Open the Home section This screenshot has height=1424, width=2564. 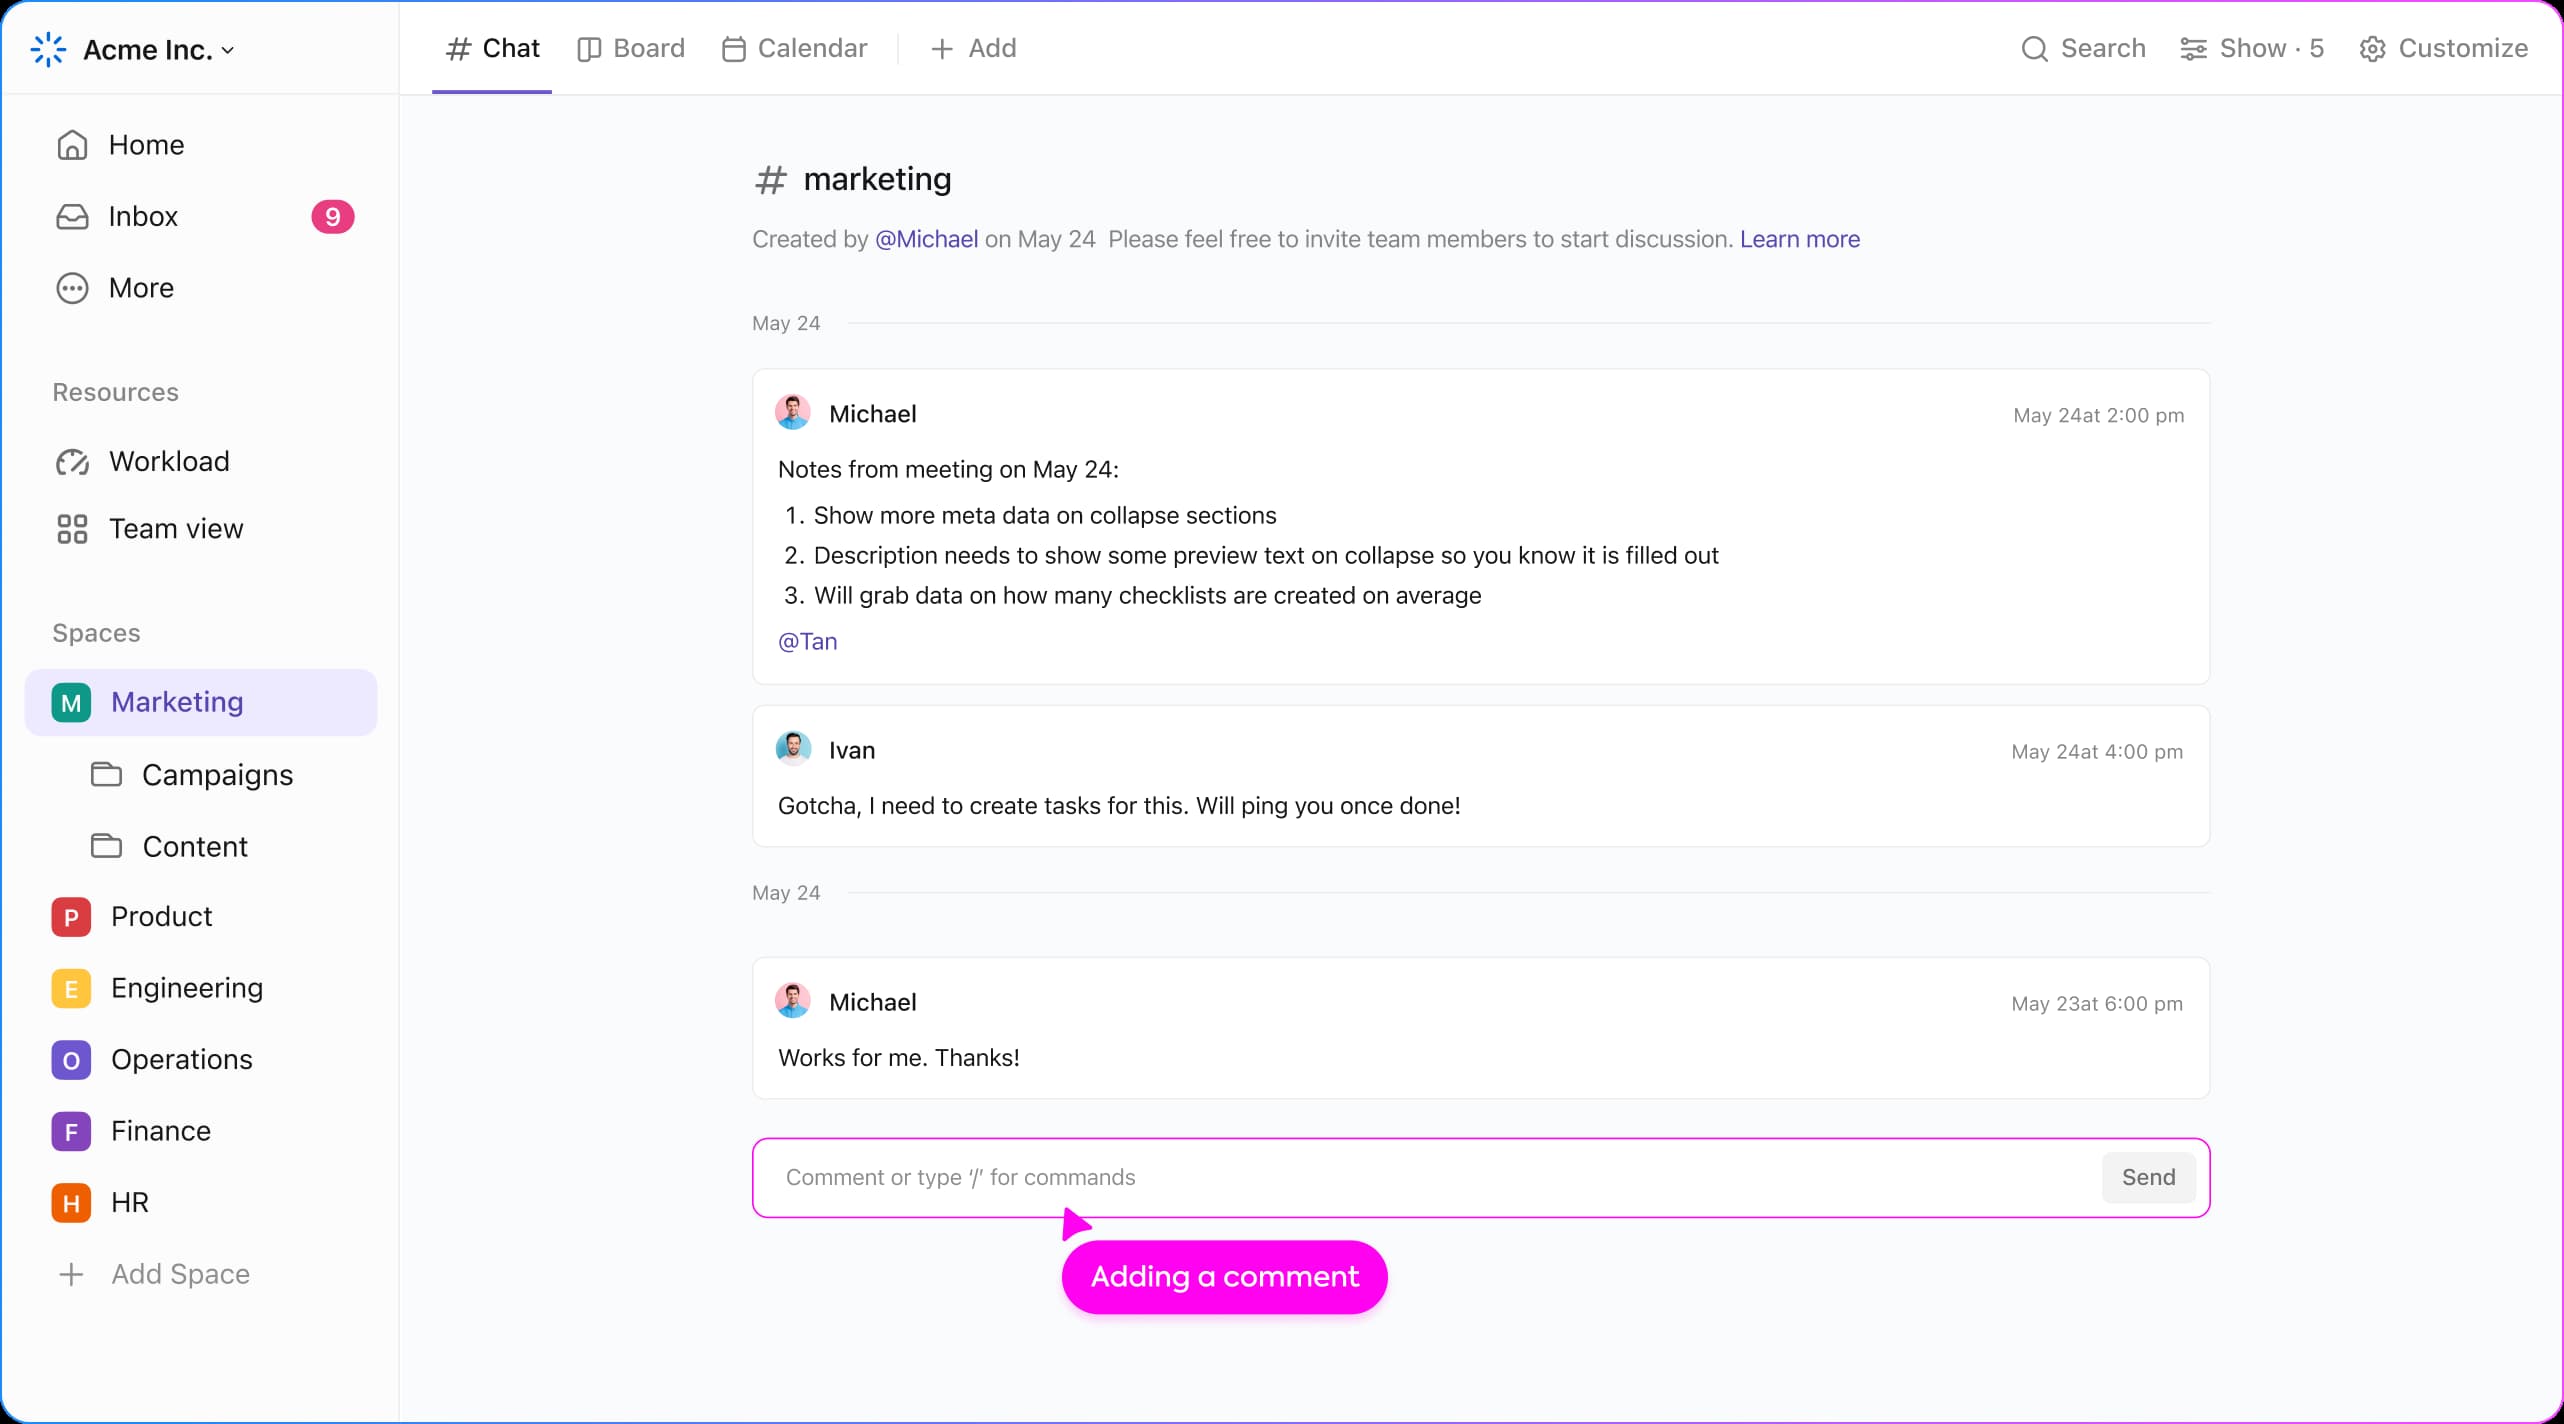click(146, 144)
